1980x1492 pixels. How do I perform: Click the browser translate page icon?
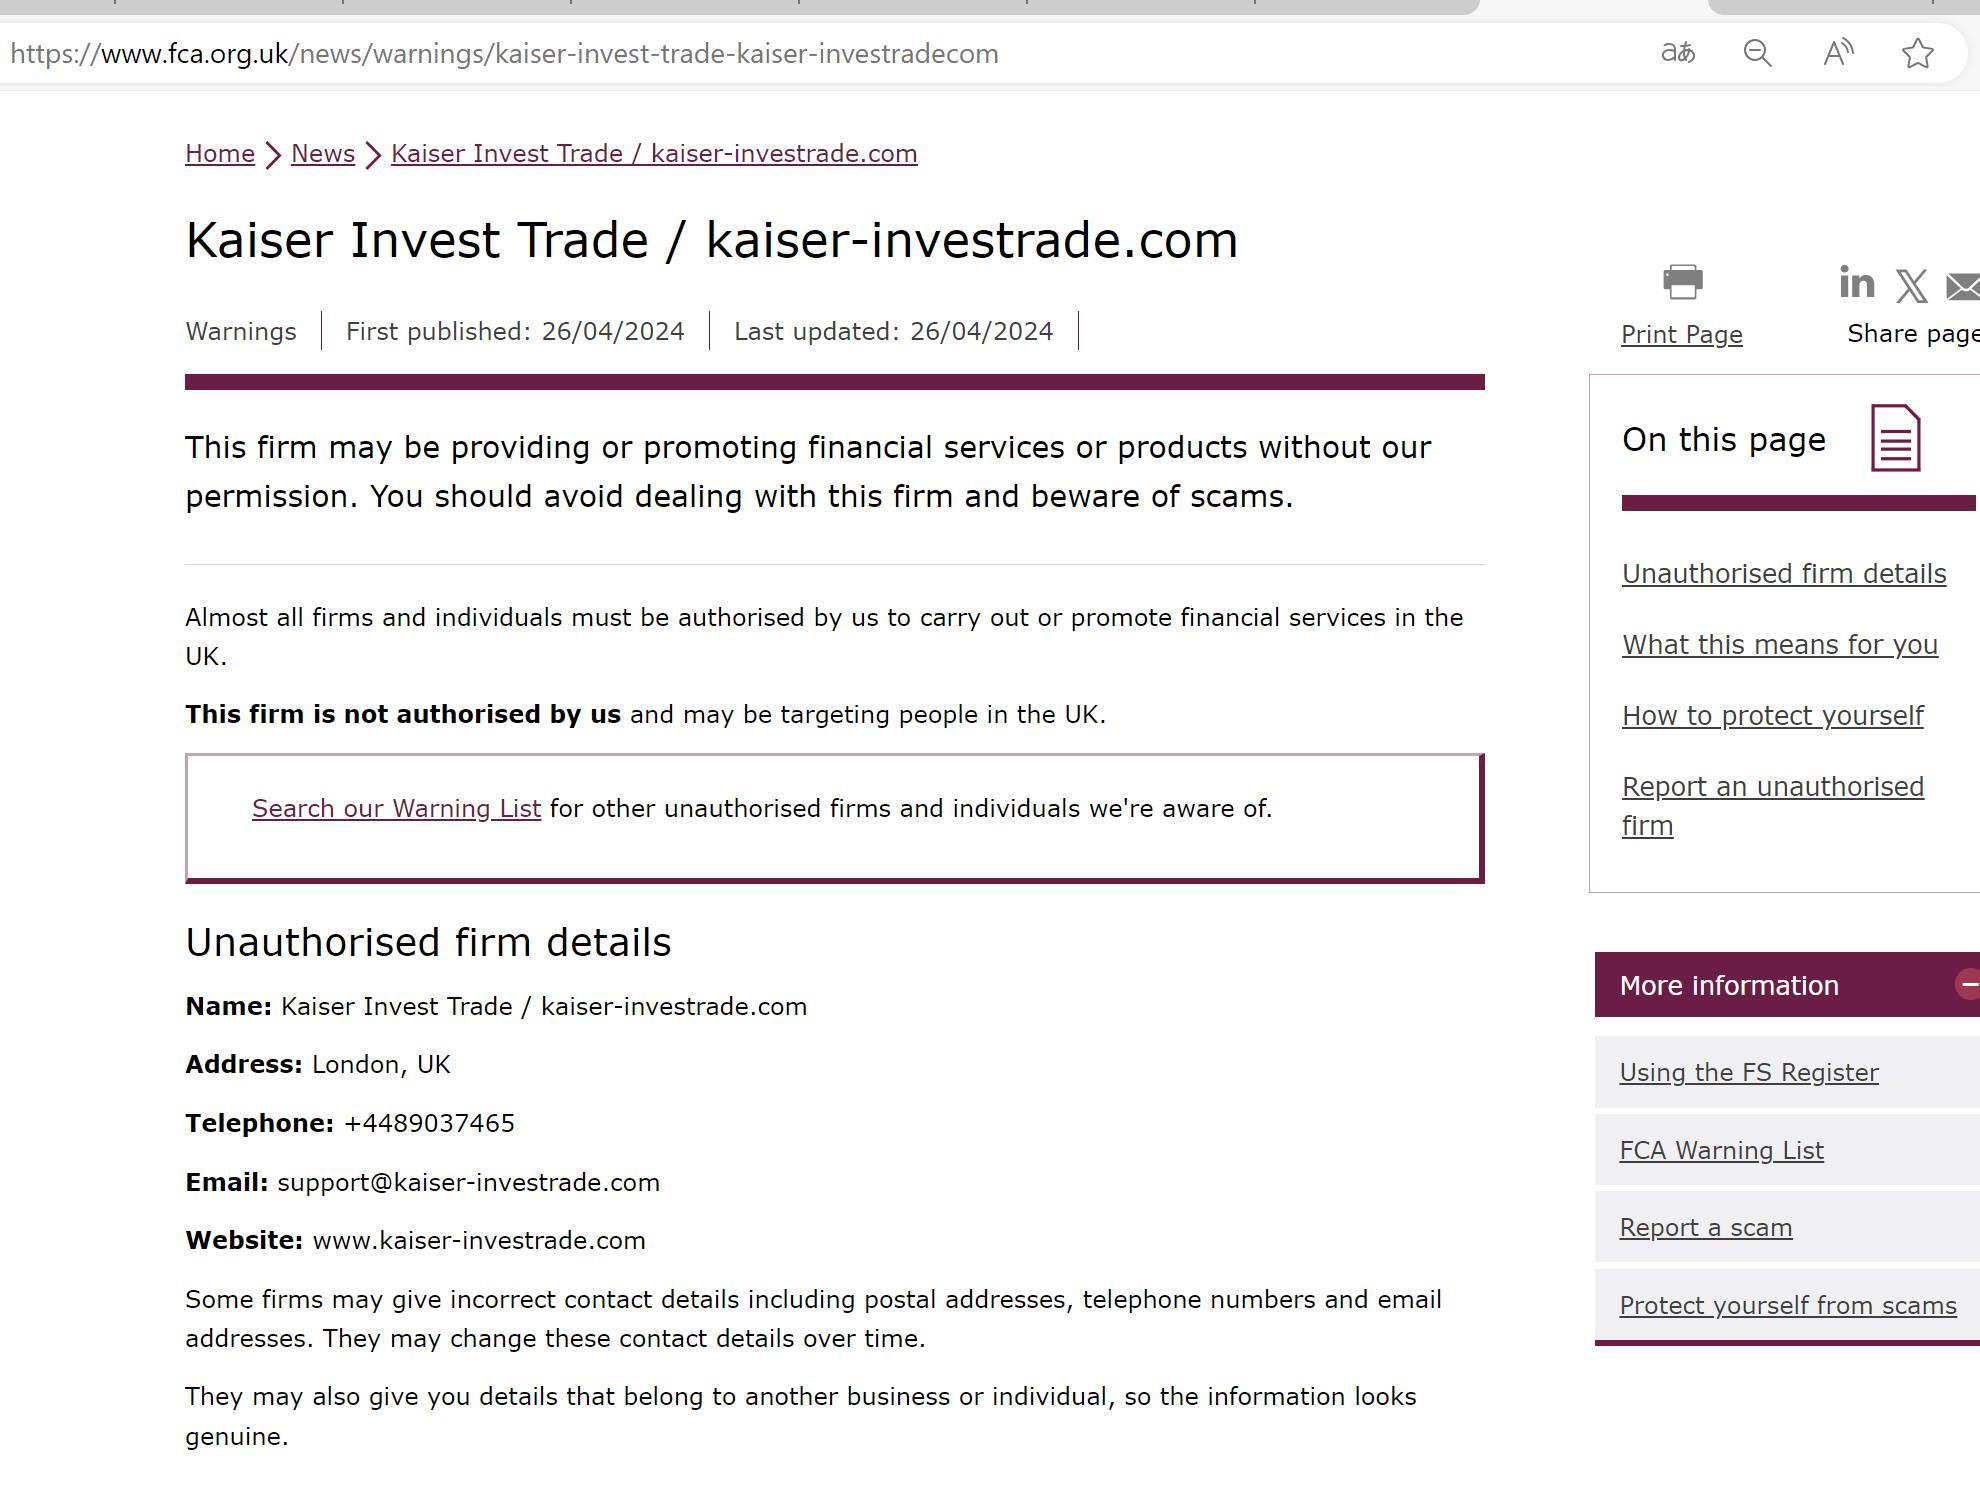coord(1677,53)
